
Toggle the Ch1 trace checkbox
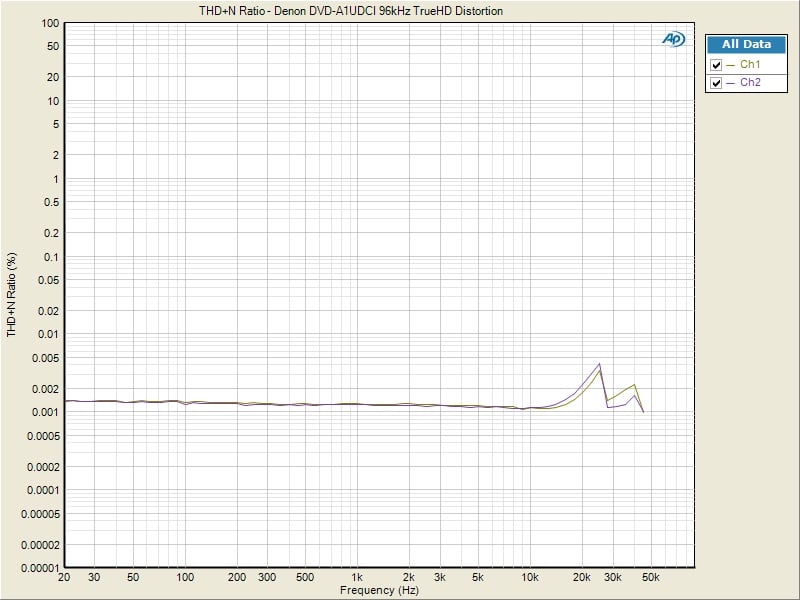(716, 65)
